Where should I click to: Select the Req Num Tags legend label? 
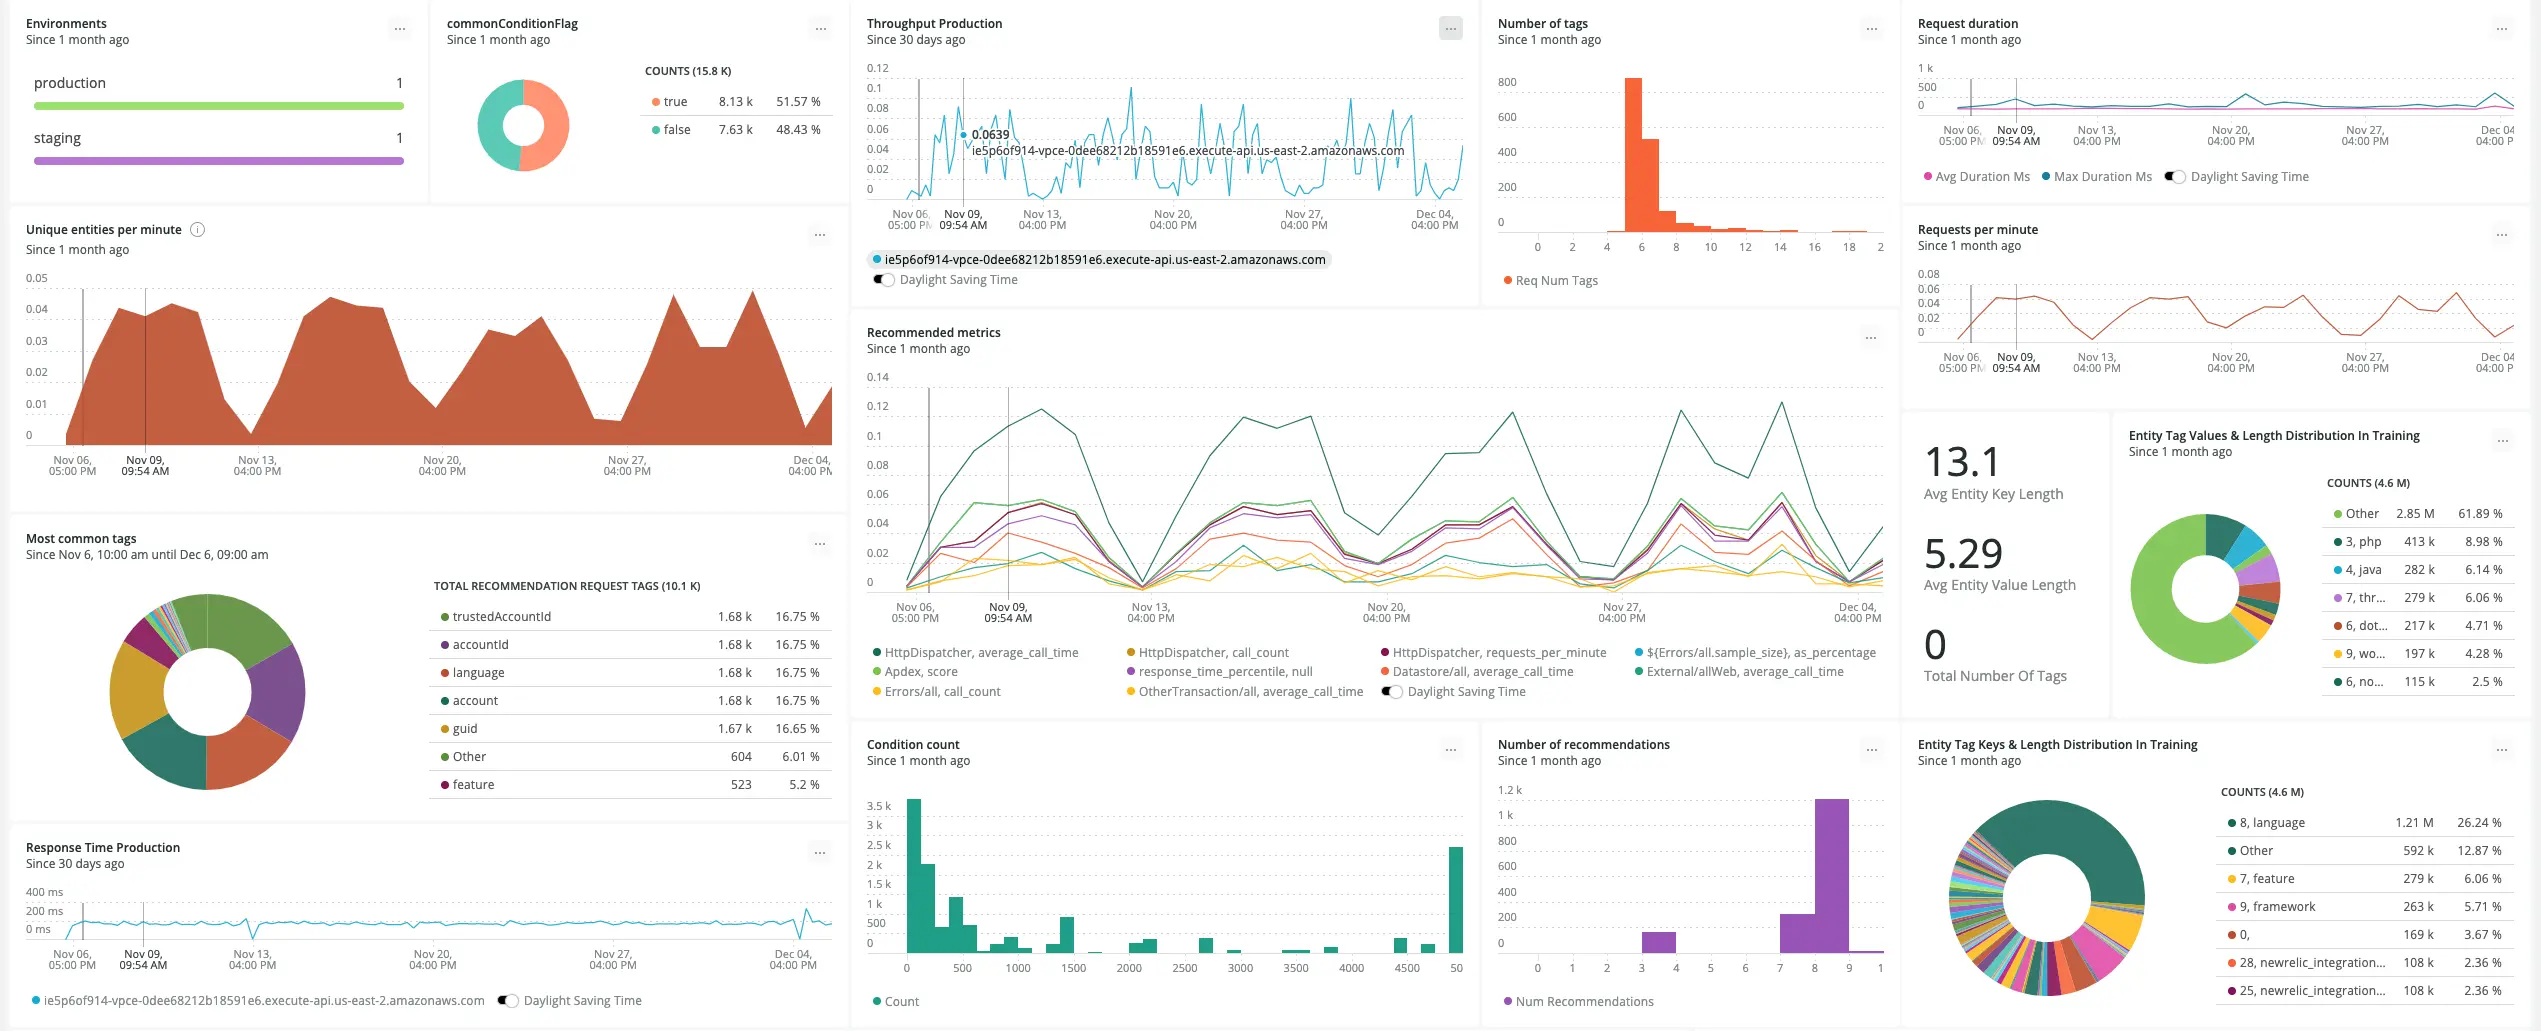(x=1547, y=280)
